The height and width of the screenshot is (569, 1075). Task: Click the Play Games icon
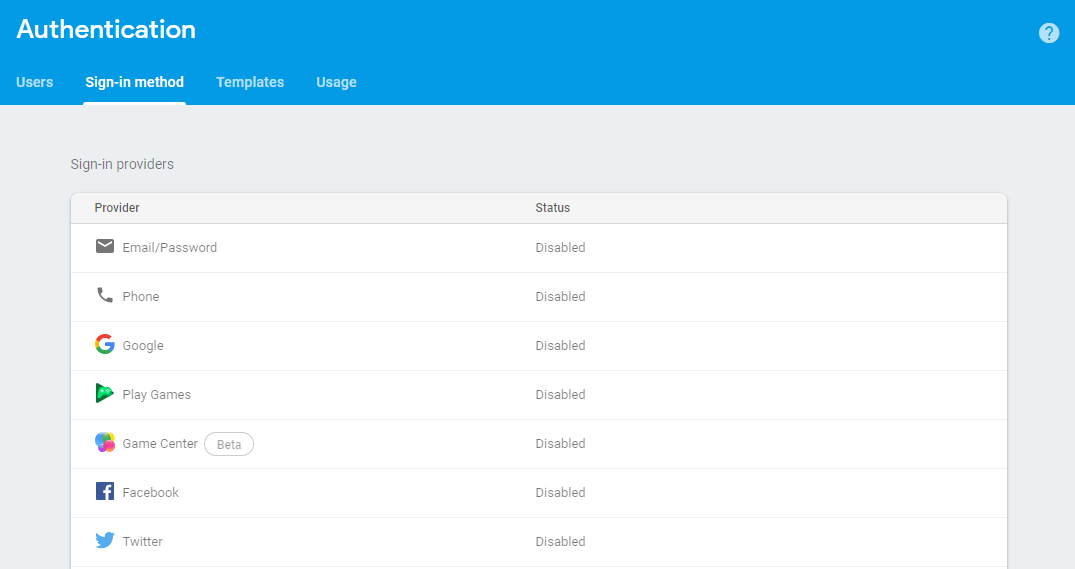105,393
